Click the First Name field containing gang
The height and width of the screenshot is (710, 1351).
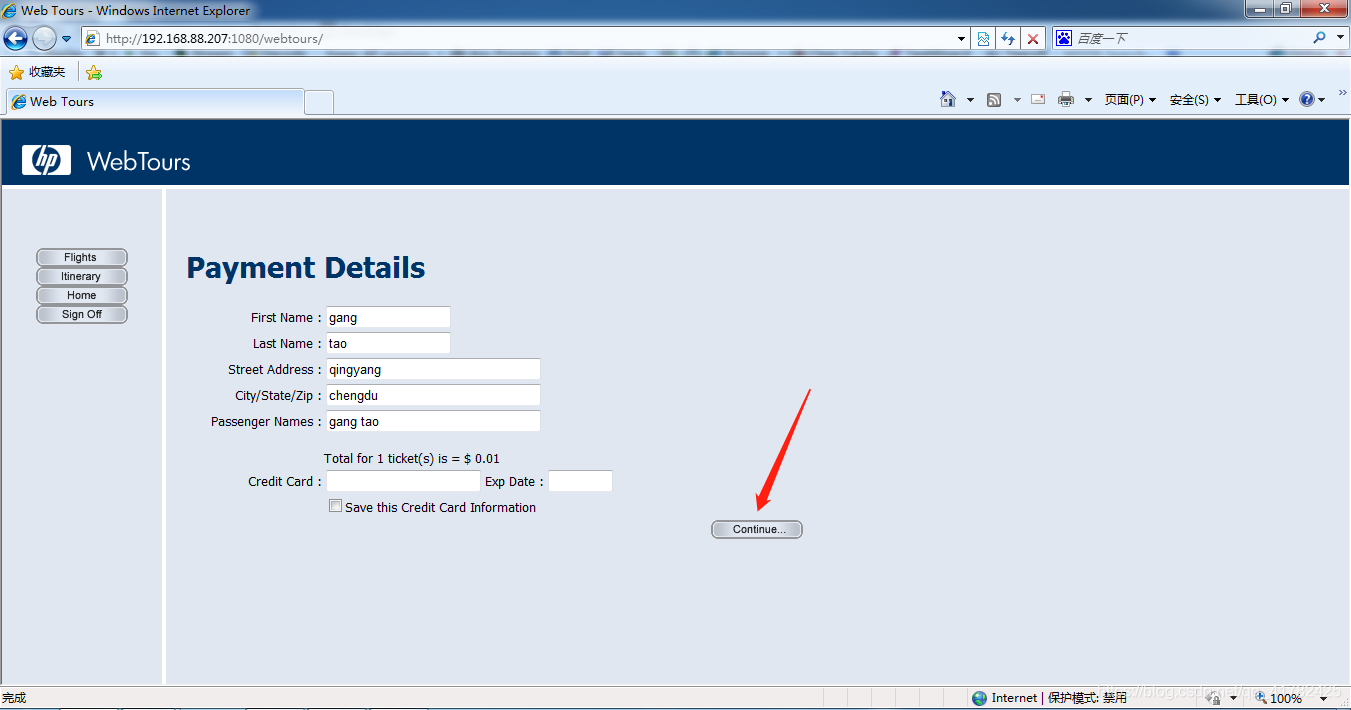388,317
